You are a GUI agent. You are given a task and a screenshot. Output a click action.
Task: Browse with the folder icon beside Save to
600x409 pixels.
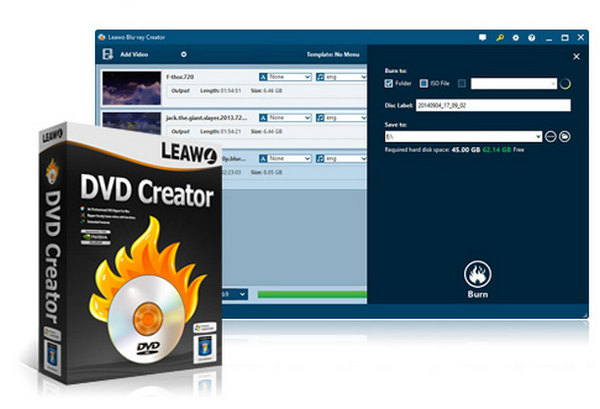point(565,136)
